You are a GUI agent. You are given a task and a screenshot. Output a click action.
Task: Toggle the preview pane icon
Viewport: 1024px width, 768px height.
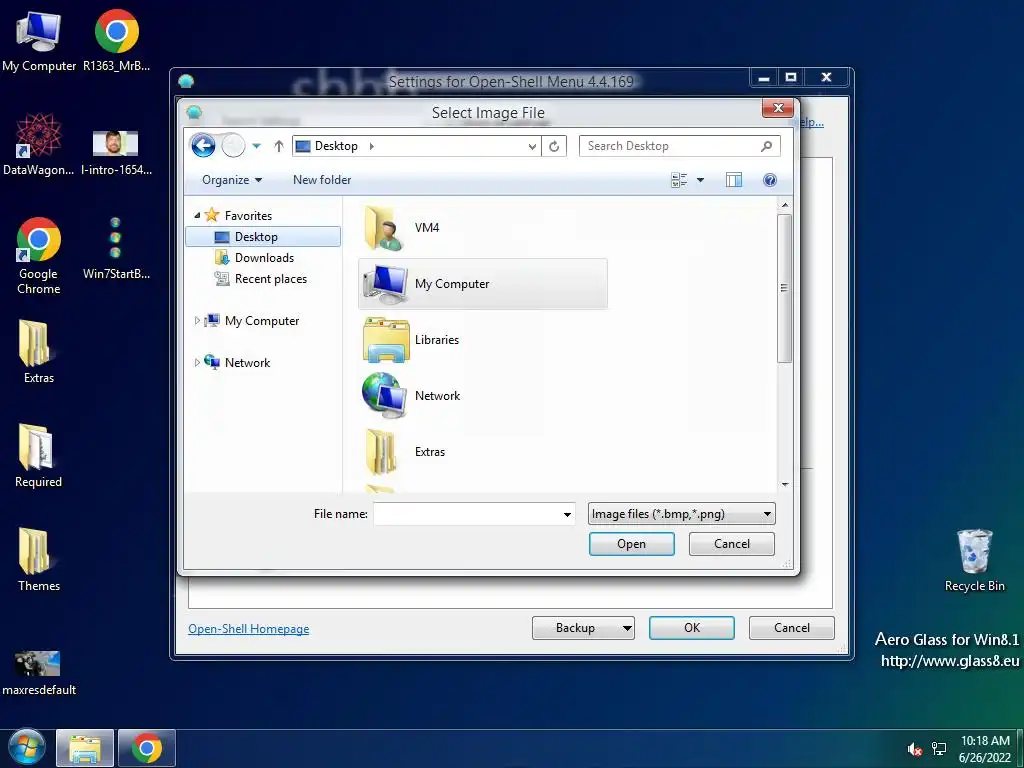734,180
